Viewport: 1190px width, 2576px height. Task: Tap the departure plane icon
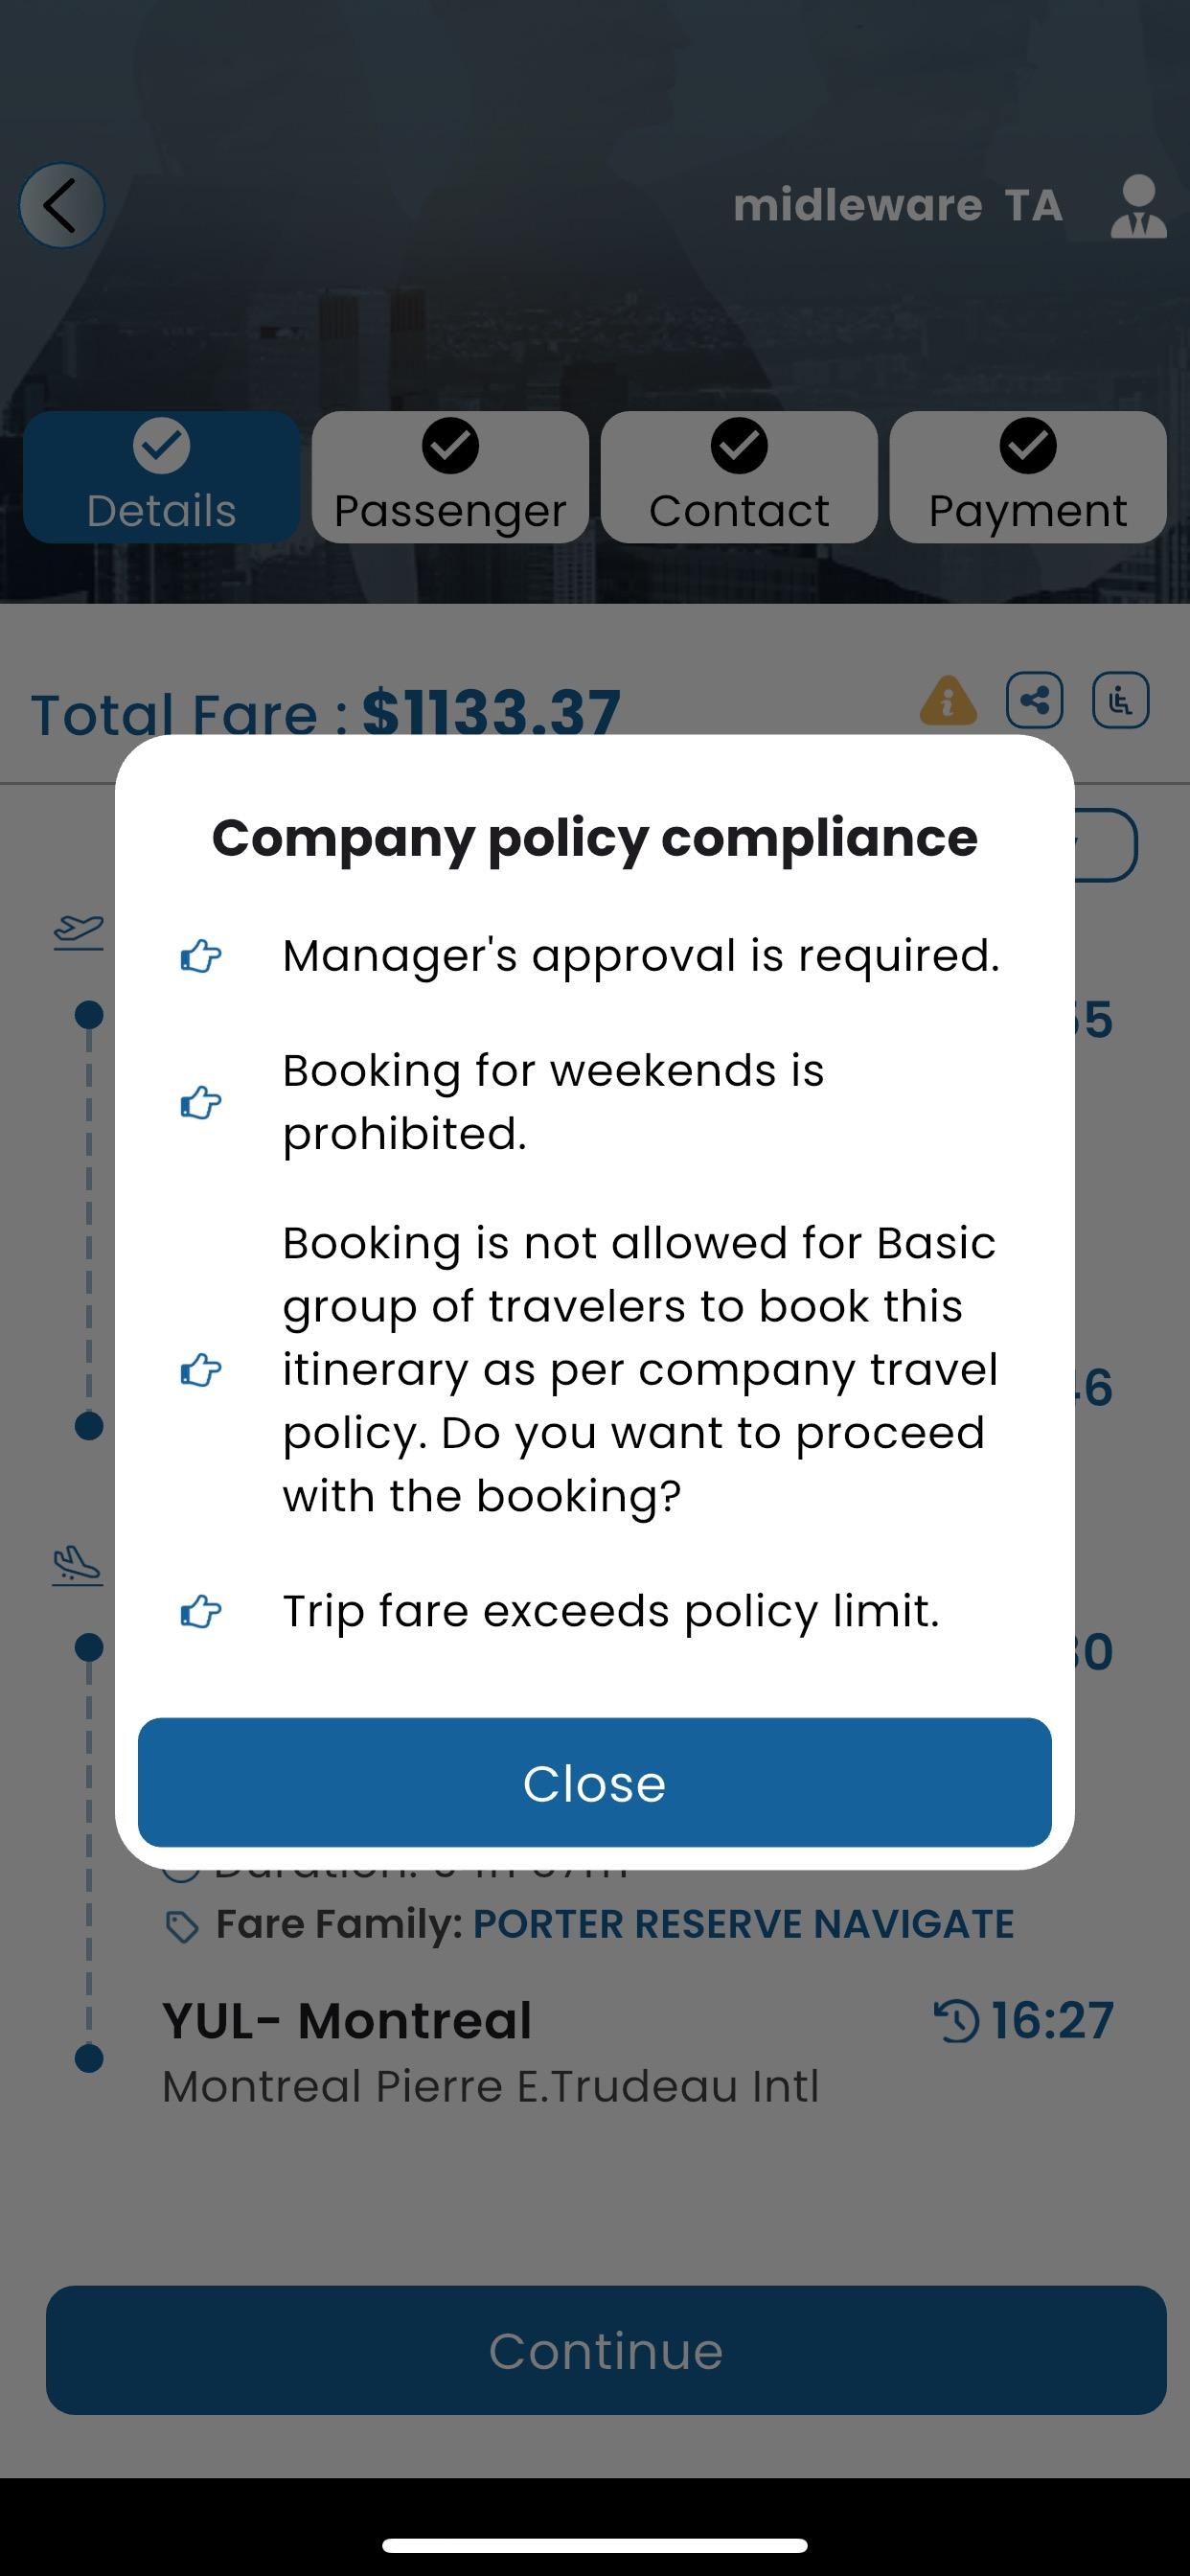click(78, 932)
